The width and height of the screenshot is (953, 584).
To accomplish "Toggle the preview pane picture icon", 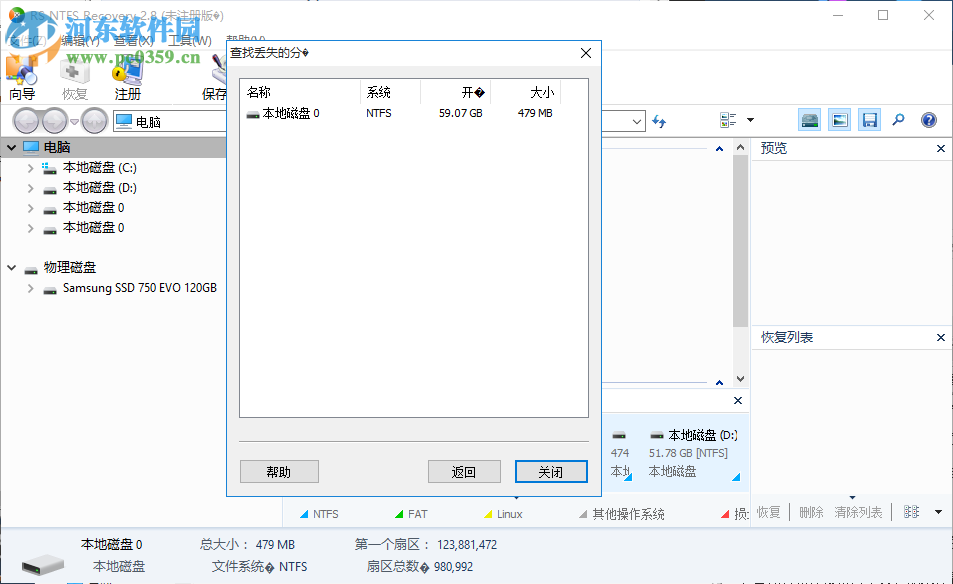I will tap(839, 119).
